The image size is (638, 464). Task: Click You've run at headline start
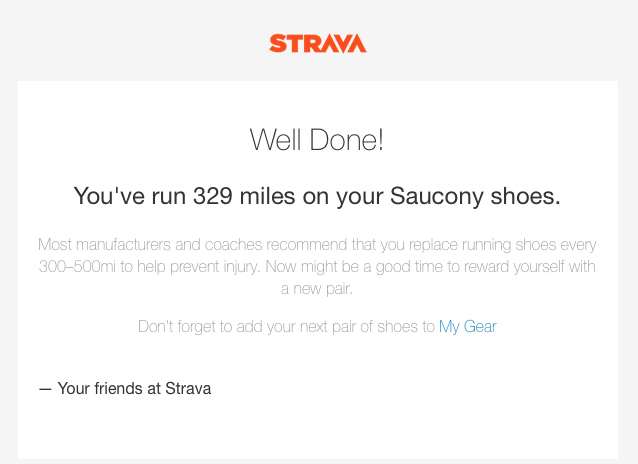click(x=129, y=196)
